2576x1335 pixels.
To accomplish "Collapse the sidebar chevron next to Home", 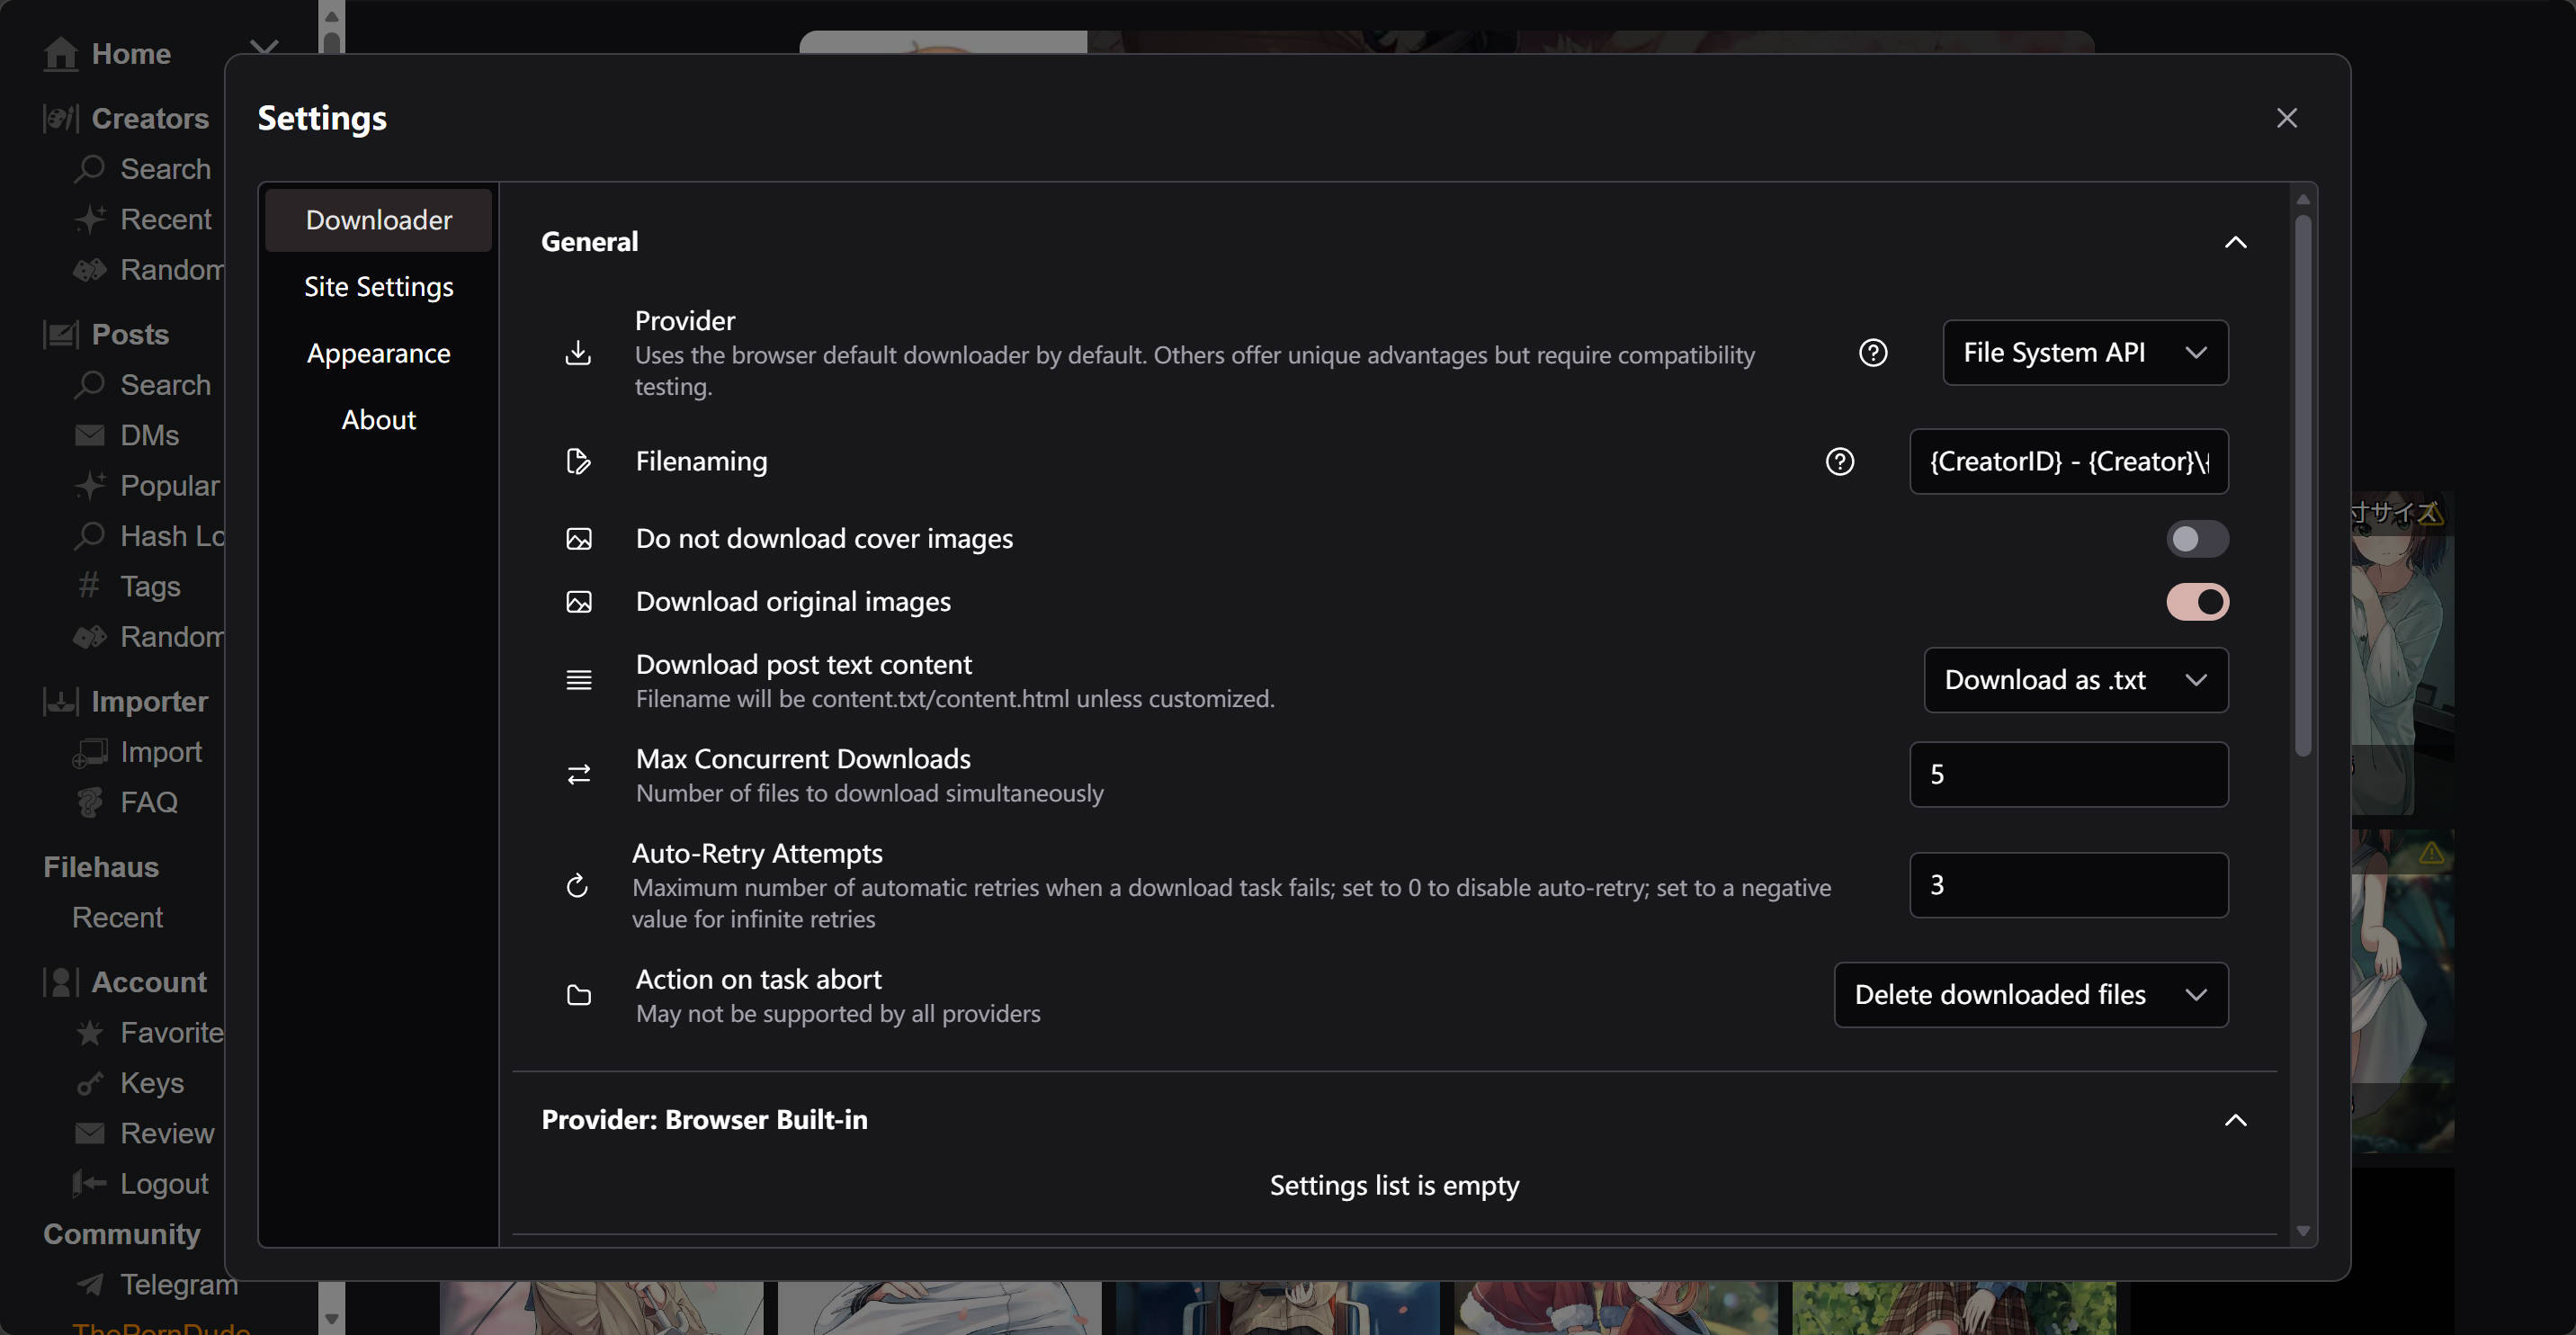I will tap(264, 48).
